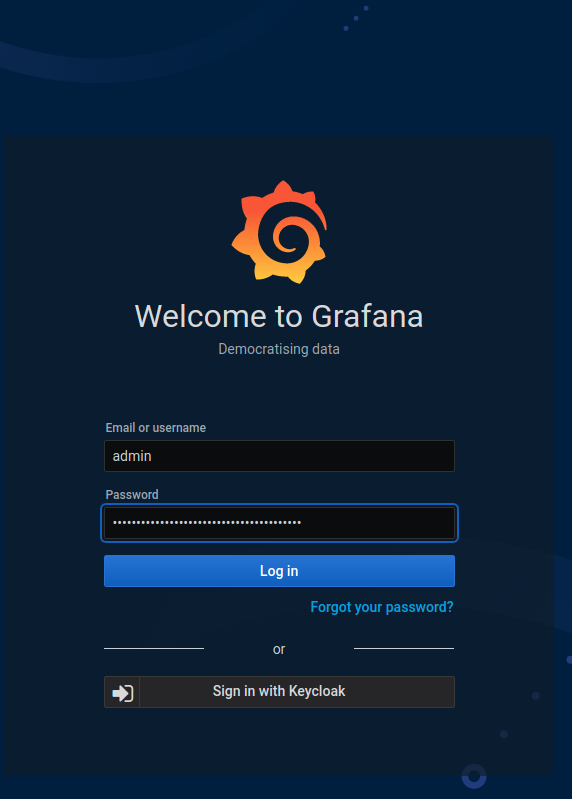Click the divider line right of "or"

tap(404, 648)
